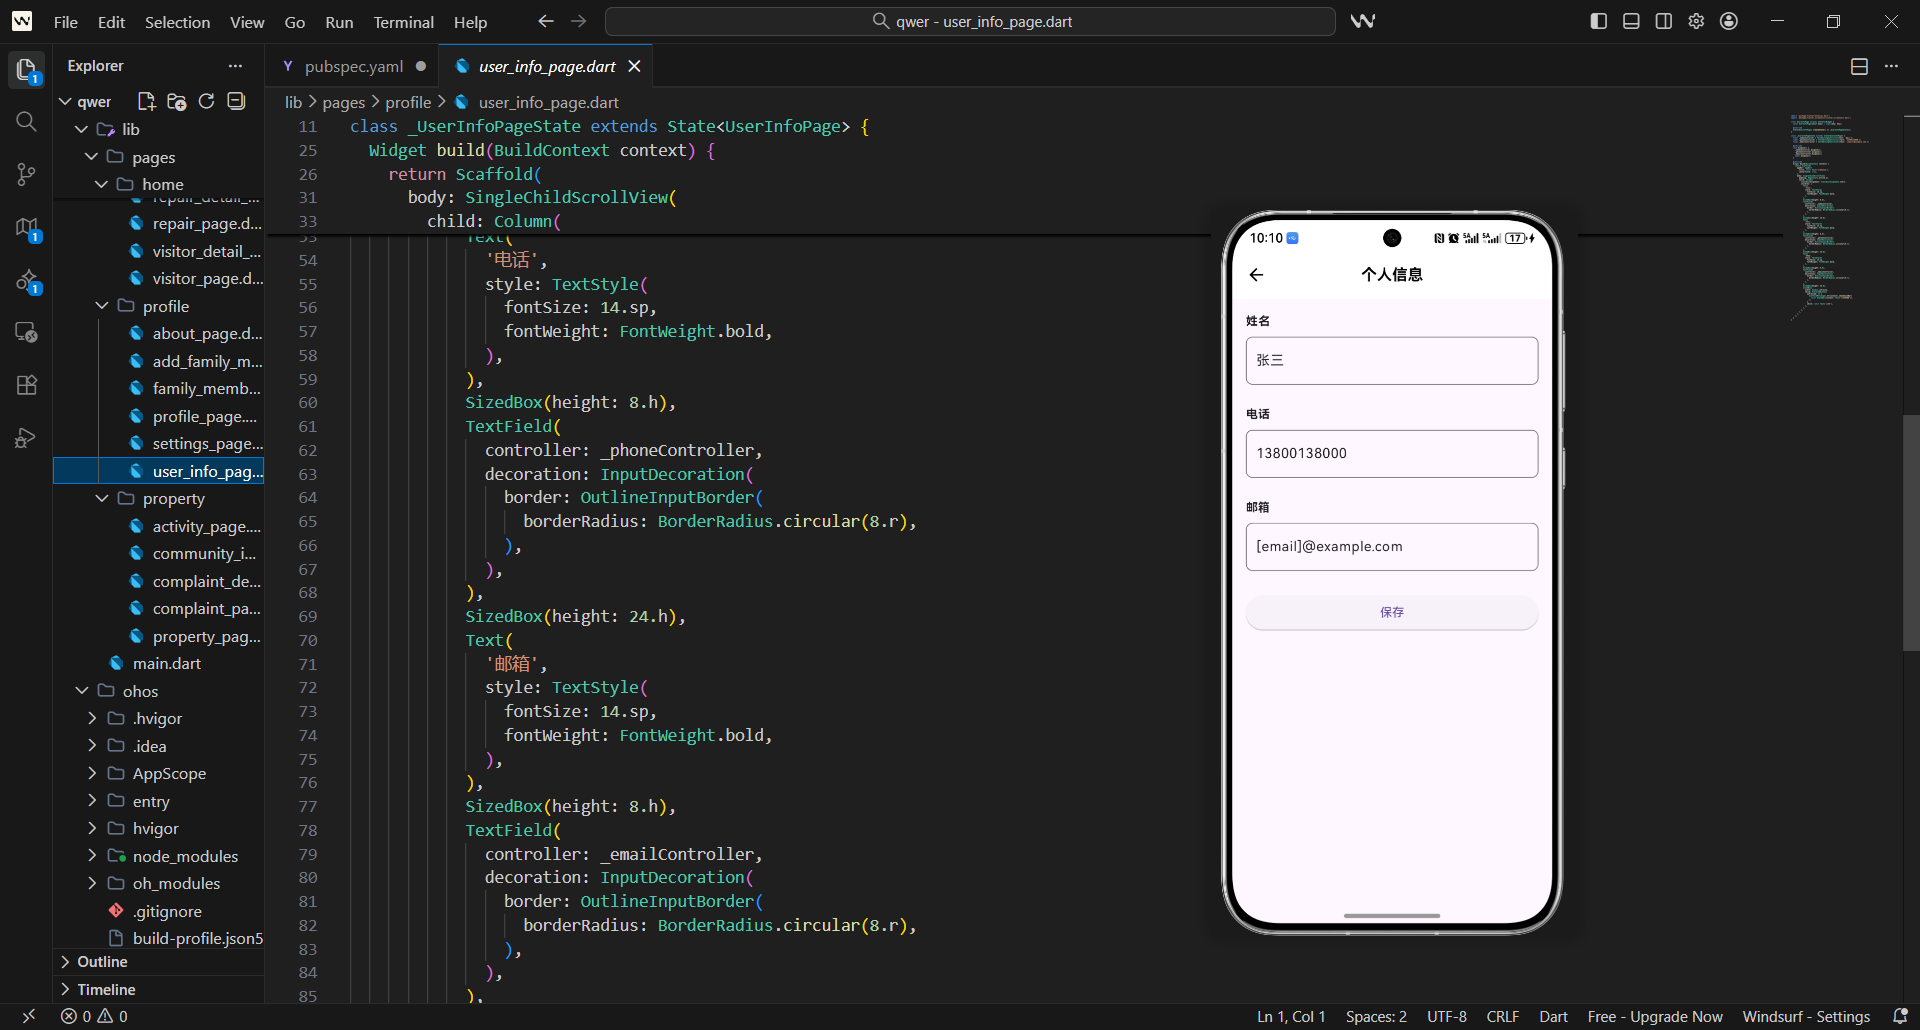Open the Extensions view
The height and width of the screenshot is (1030, 1920).
tap(26, 385)
